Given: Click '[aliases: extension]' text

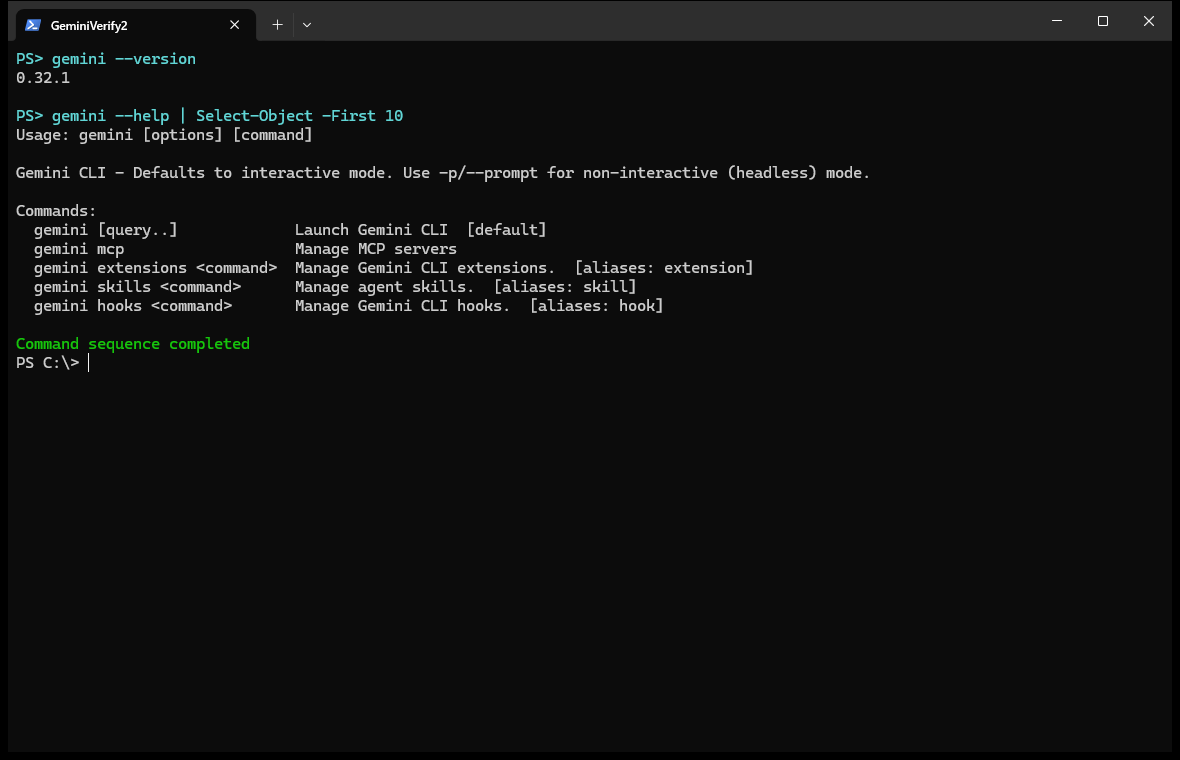Looking at the screenshot, I should (664, 268).
